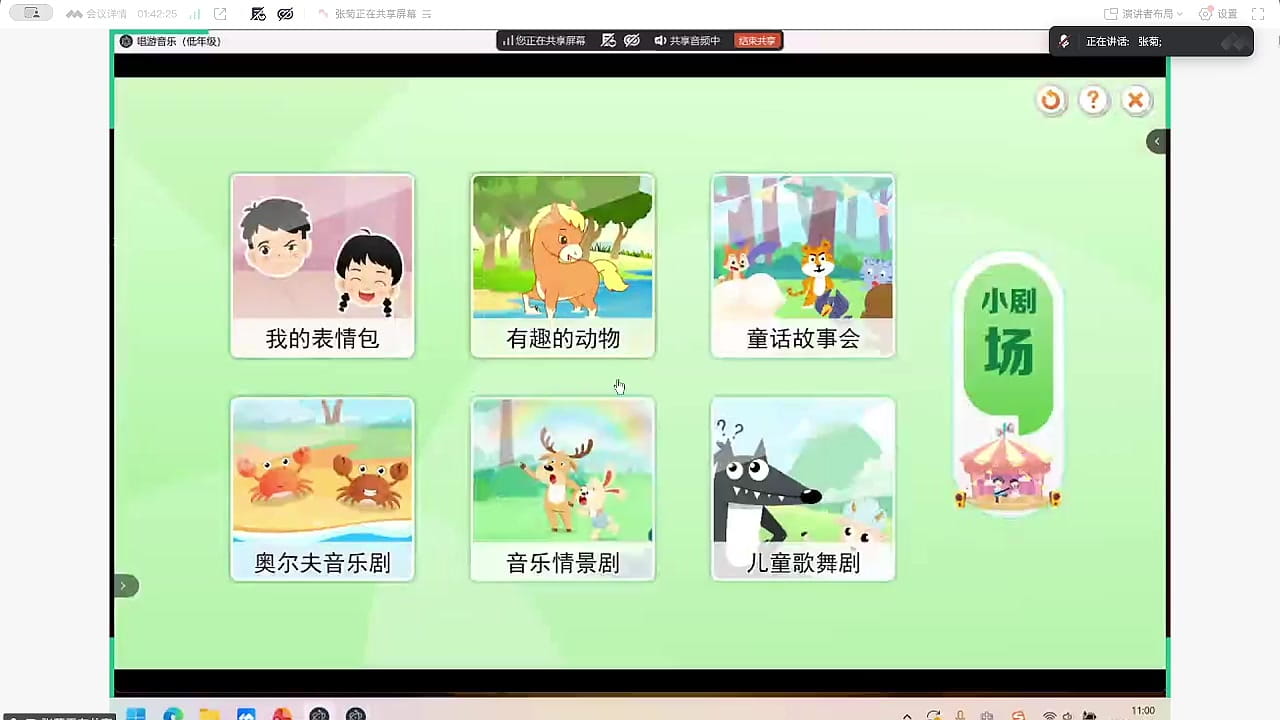Open the 我的表情包 card
The width and height of the screenshot is (1280, 720).
tap(322, 265)
